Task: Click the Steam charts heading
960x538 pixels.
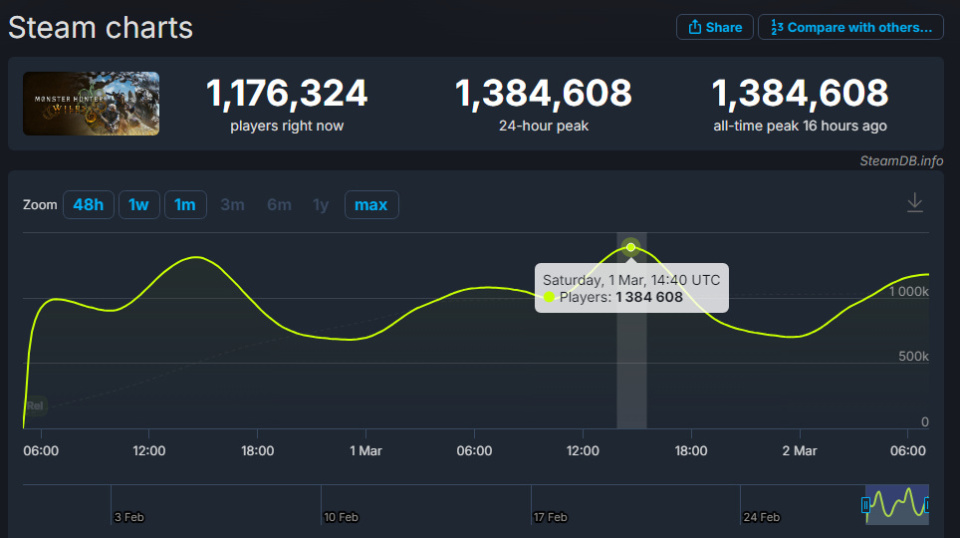Action: pos(100,28)
